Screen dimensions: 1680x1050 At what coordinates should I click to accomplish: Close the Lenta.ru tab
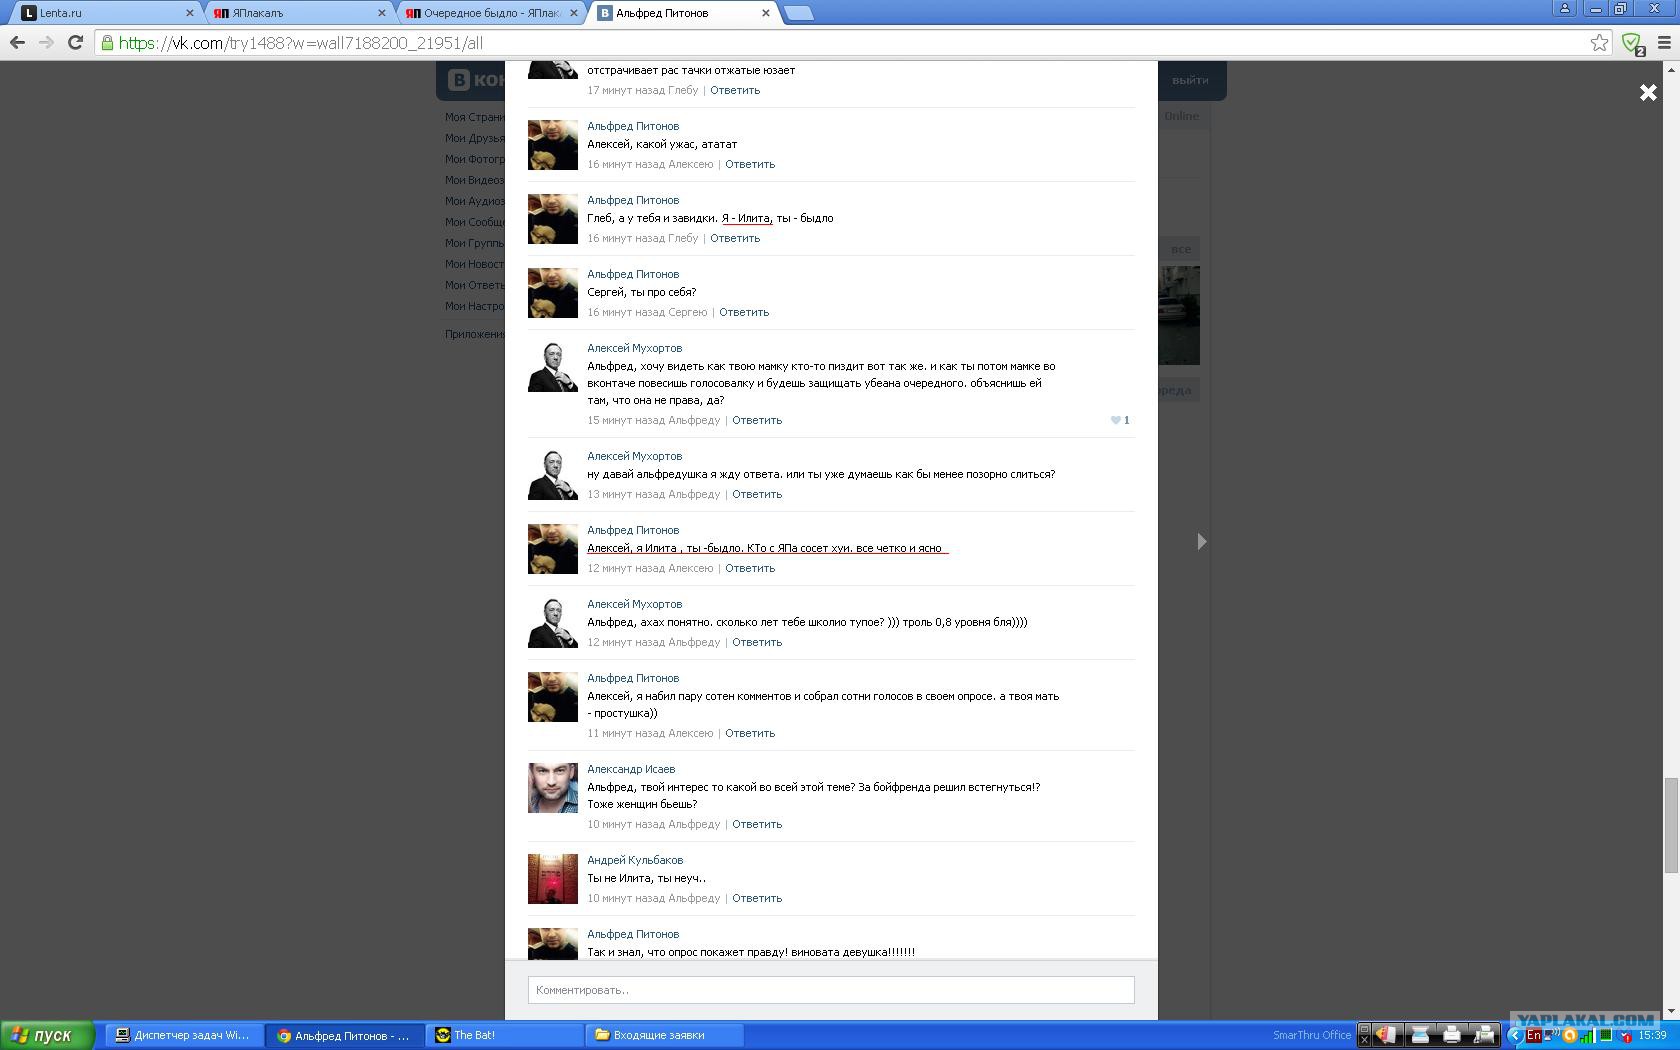point(190,13)
